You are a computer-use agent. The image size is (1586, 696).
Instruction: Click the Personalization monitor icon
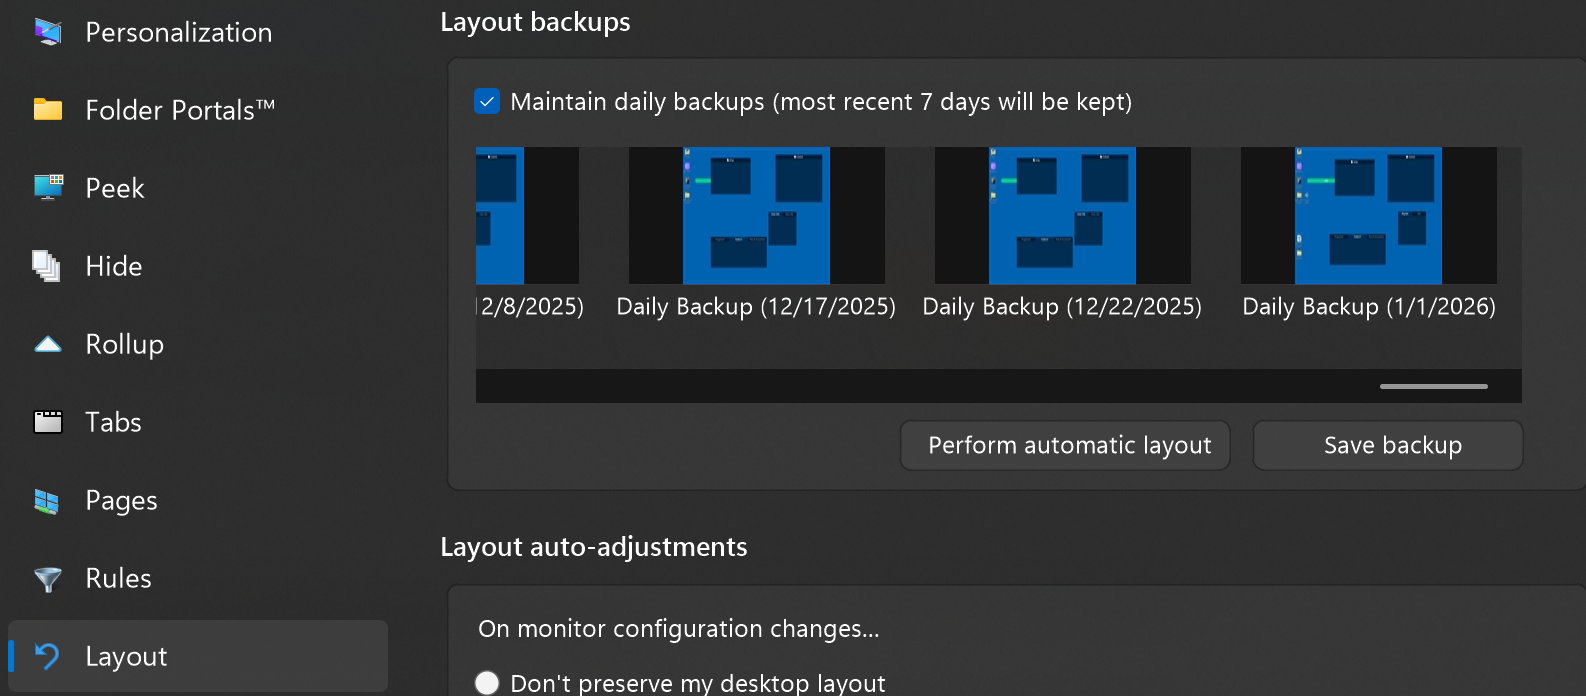[x=47, y=32]
